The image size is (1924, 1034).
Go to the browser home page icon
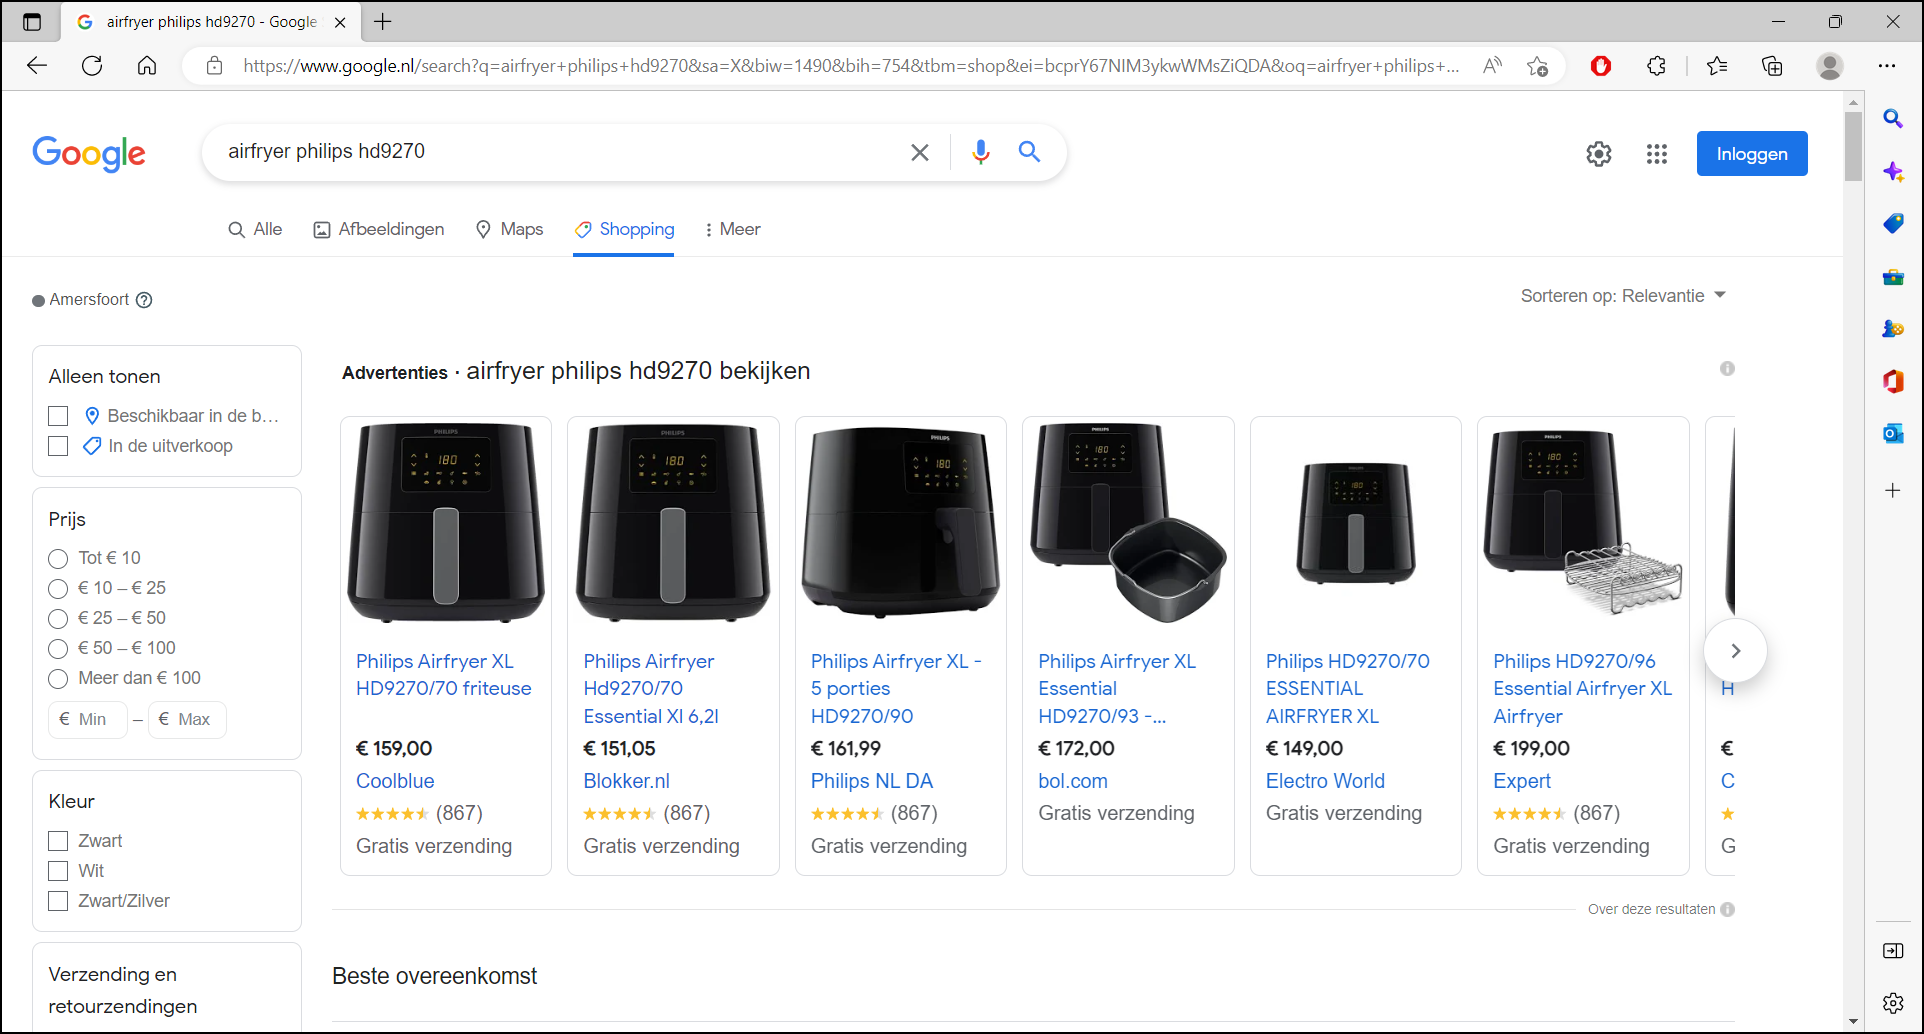coord(147,66)
